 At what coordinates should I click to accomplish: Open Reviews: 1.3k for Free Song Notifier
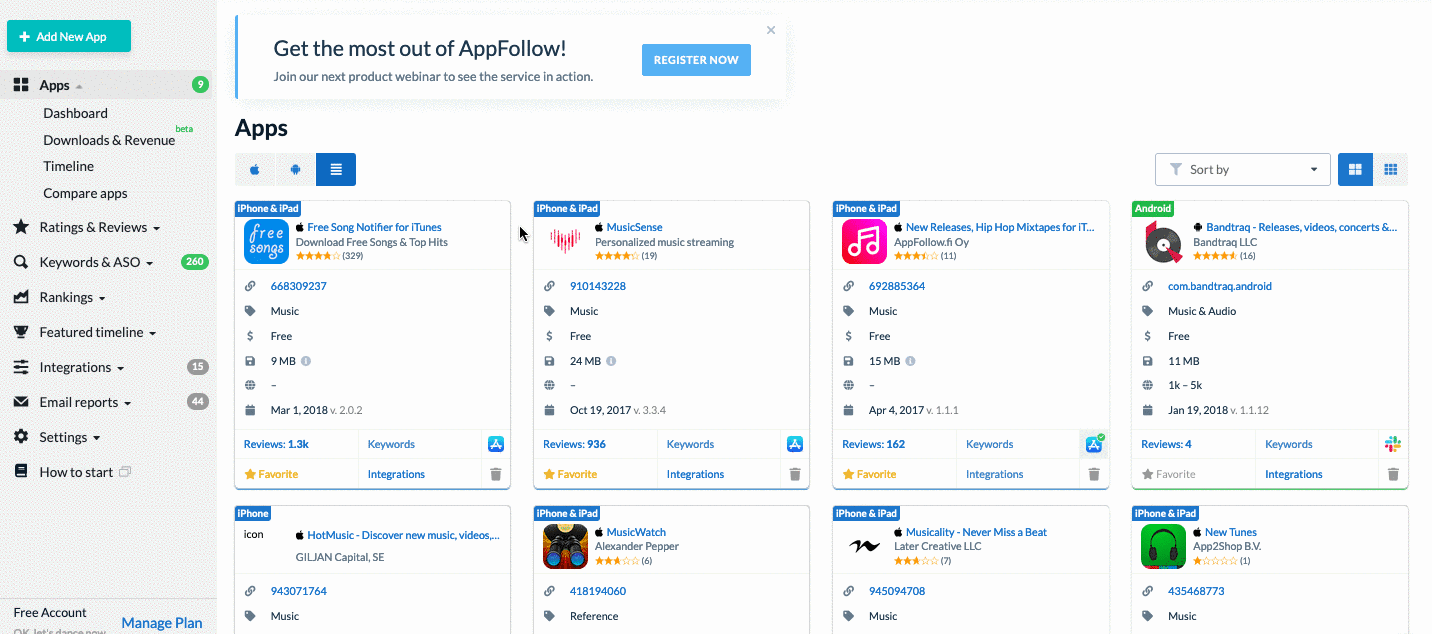click(276, 444)
